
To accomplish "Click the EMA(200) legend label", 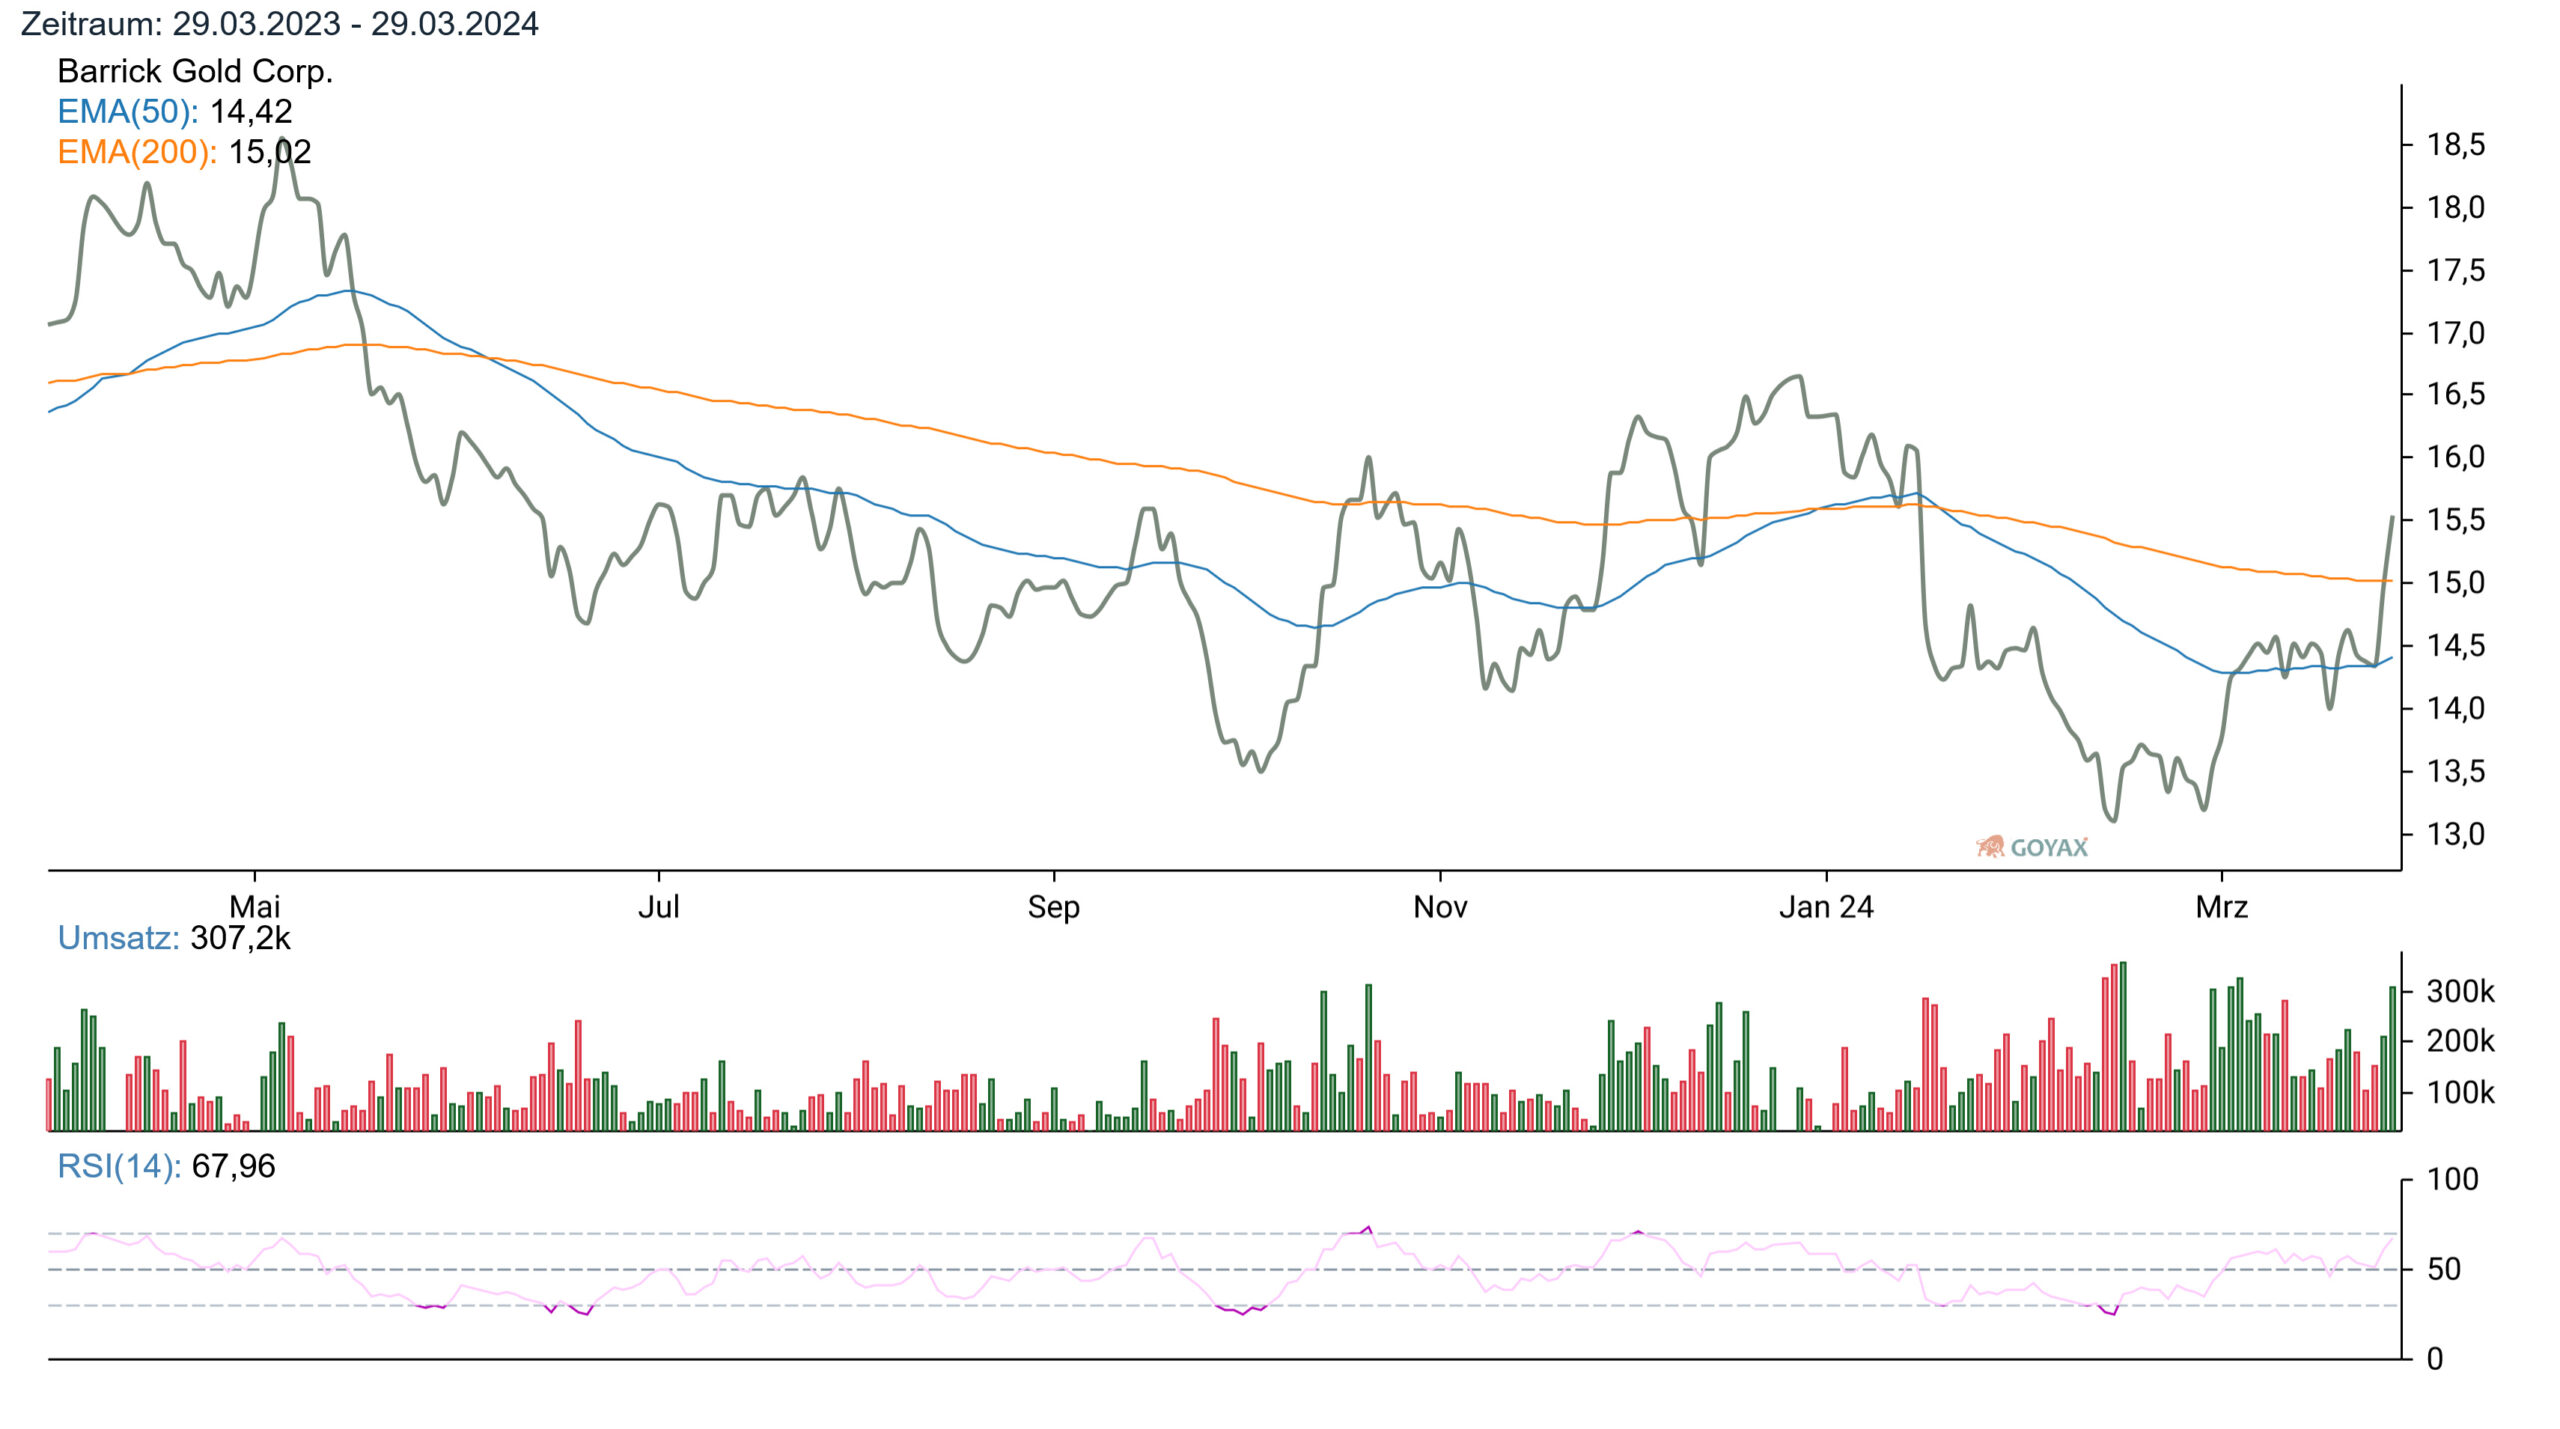I will pos(137,152).
